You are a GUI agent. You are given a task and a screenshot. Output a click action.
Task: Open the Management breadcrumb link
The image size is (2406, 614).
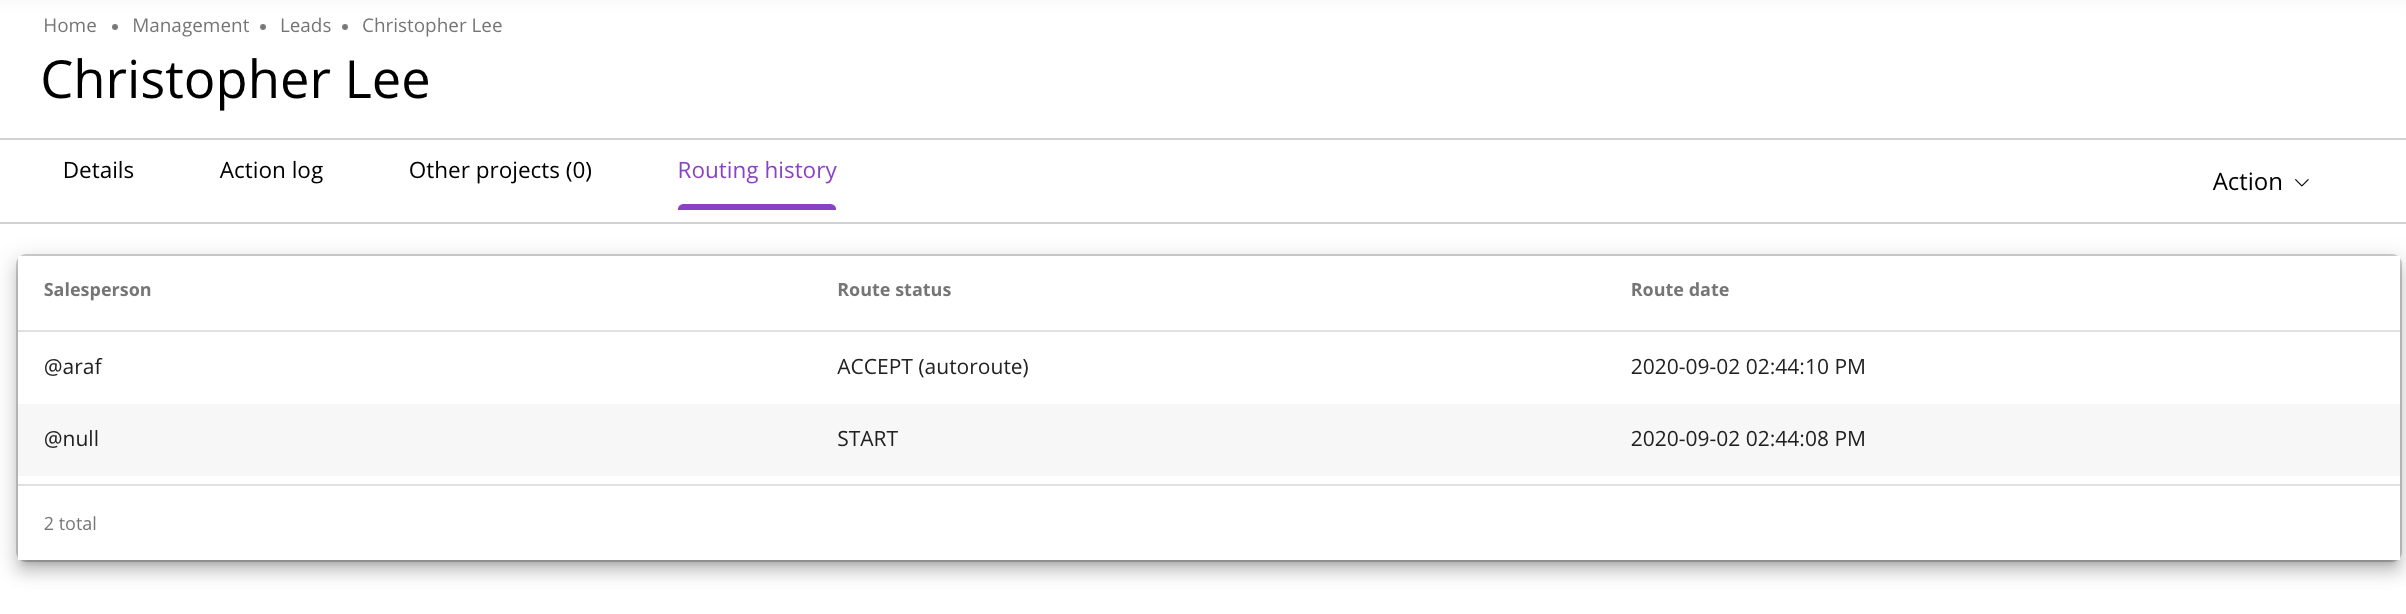[x=190, y=26]
